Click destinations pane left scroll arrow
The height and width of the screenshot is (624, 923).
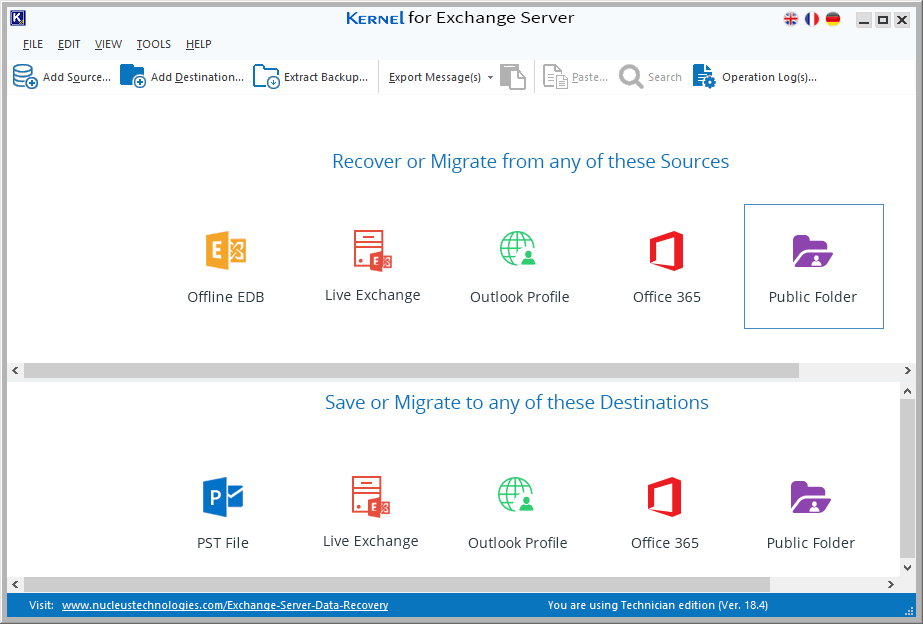click(x=15, y=585)
